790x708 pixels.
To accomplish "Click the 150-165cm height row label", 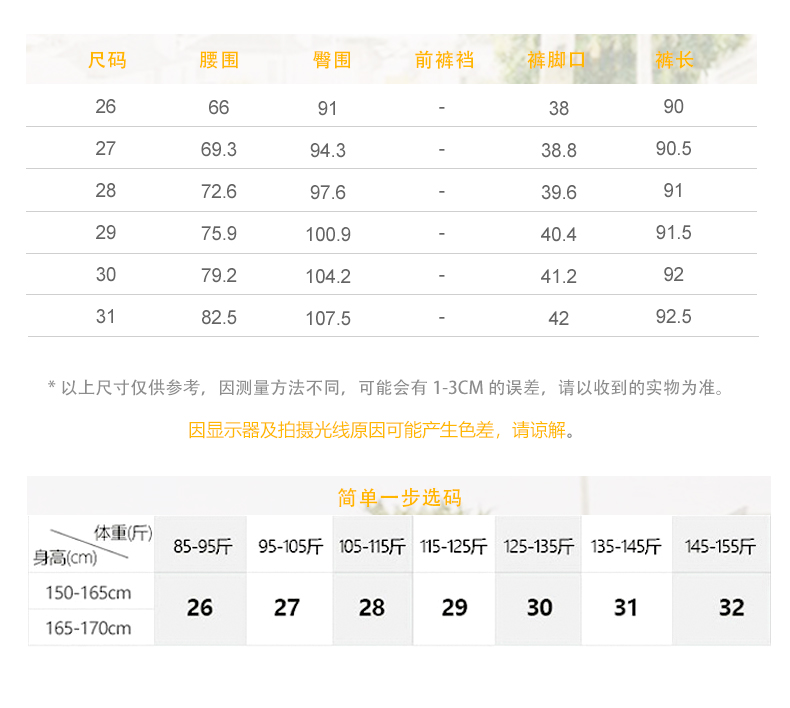I will tap(88, 593).
